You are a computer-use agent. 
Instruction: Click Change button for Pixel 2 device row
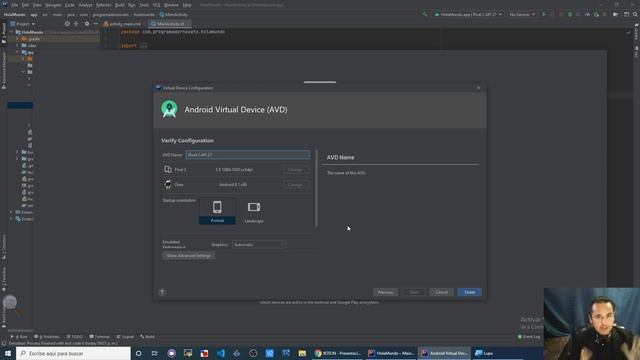(296, 169)
